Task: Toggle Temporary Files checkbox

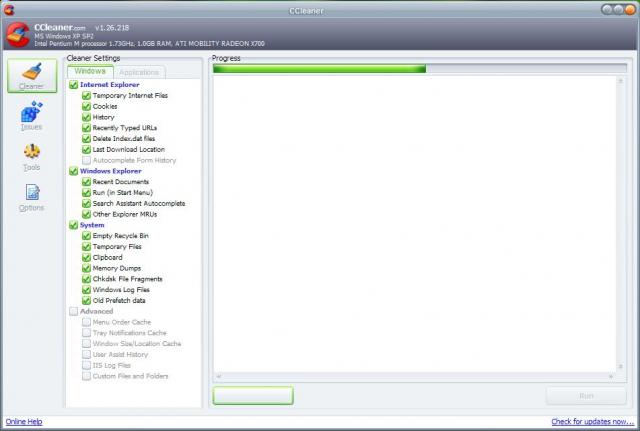Action: pyautogui.click(x=86, y=247)
